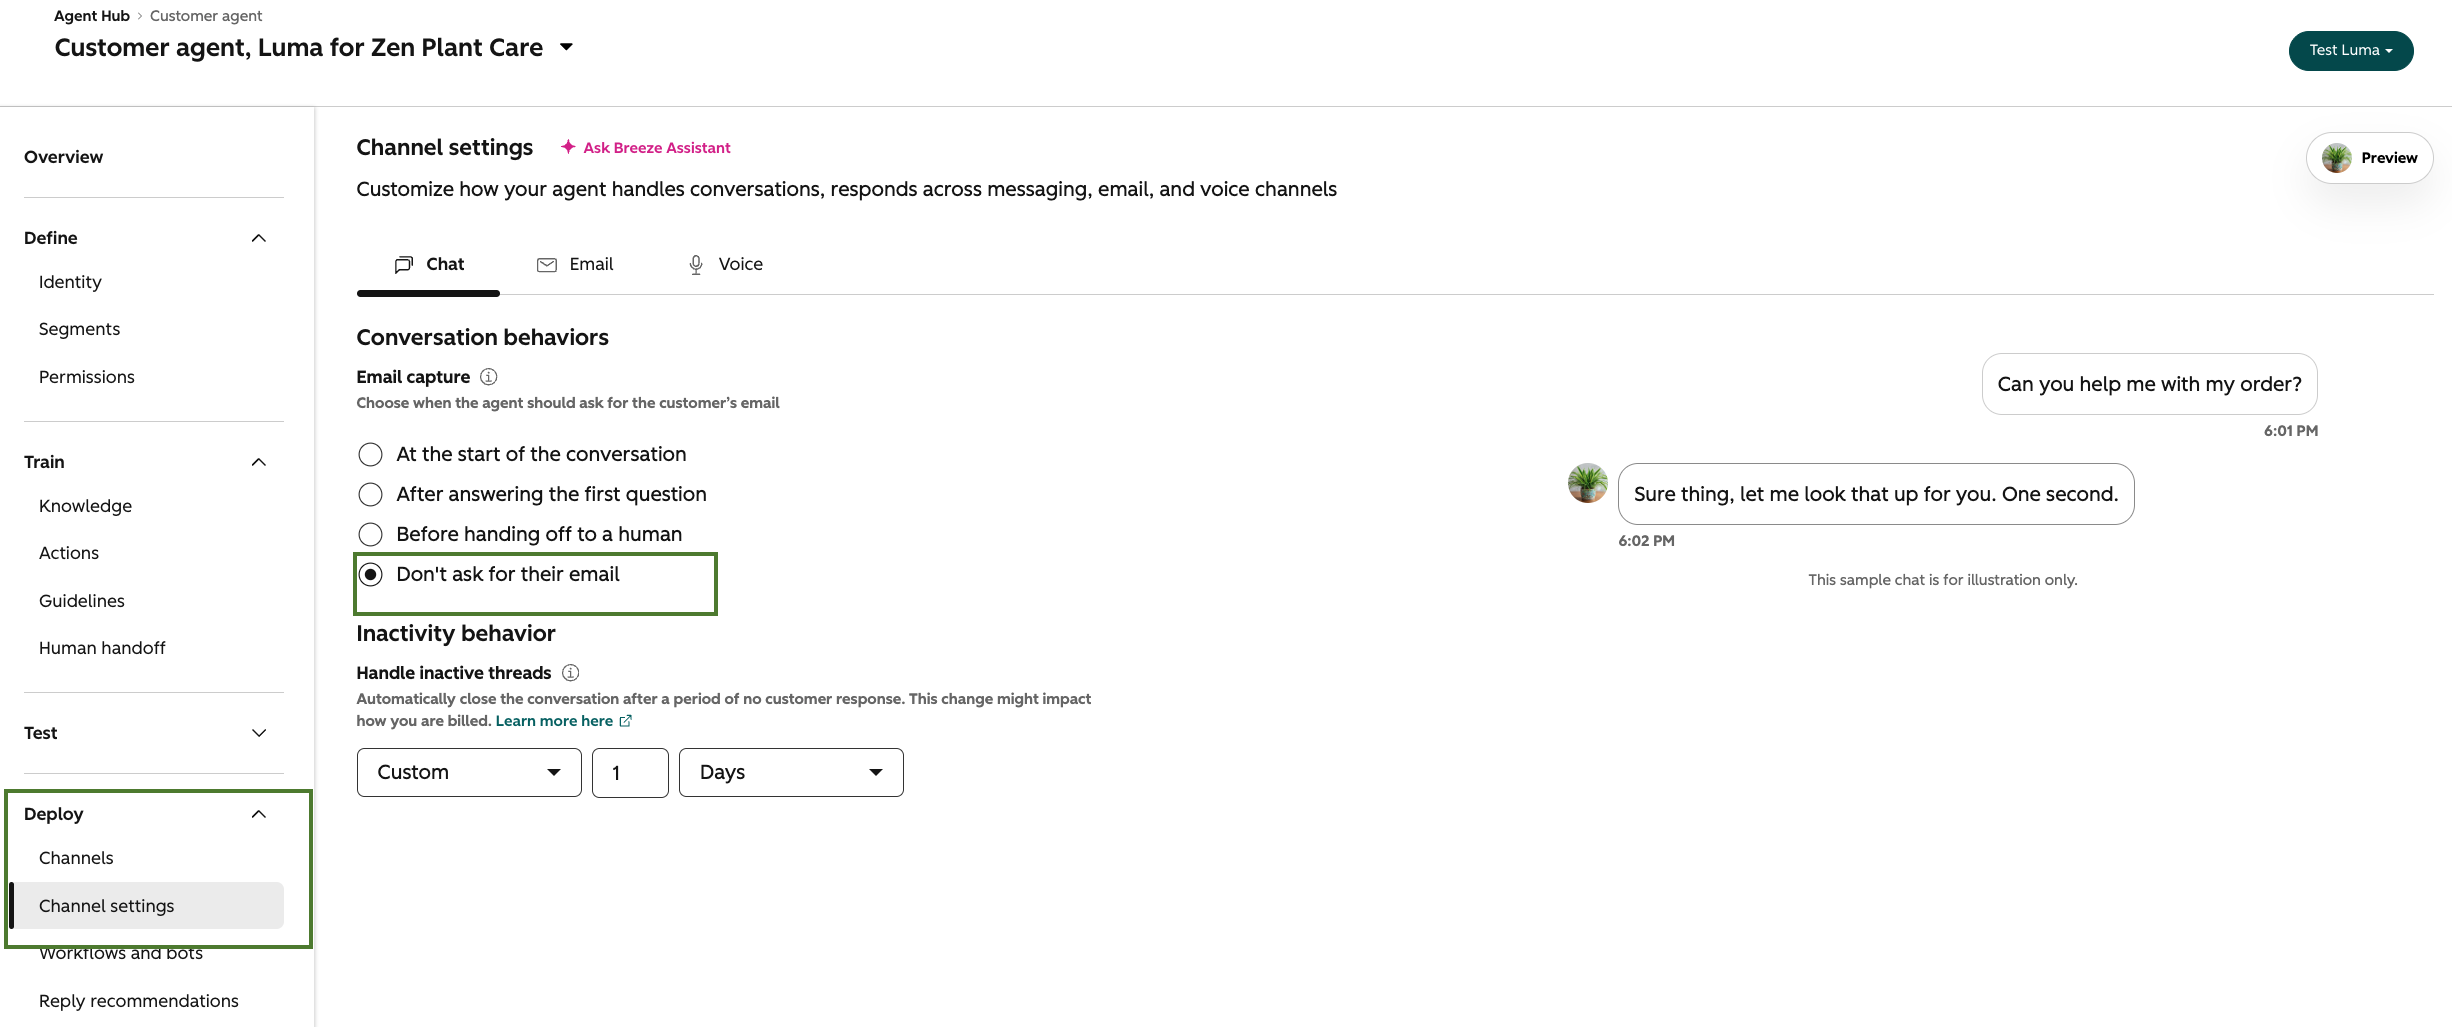Open the agent name dropdown arrow
This screenshot has width=2452, height=1027.
pyautogui.click(x=567, y=47)
